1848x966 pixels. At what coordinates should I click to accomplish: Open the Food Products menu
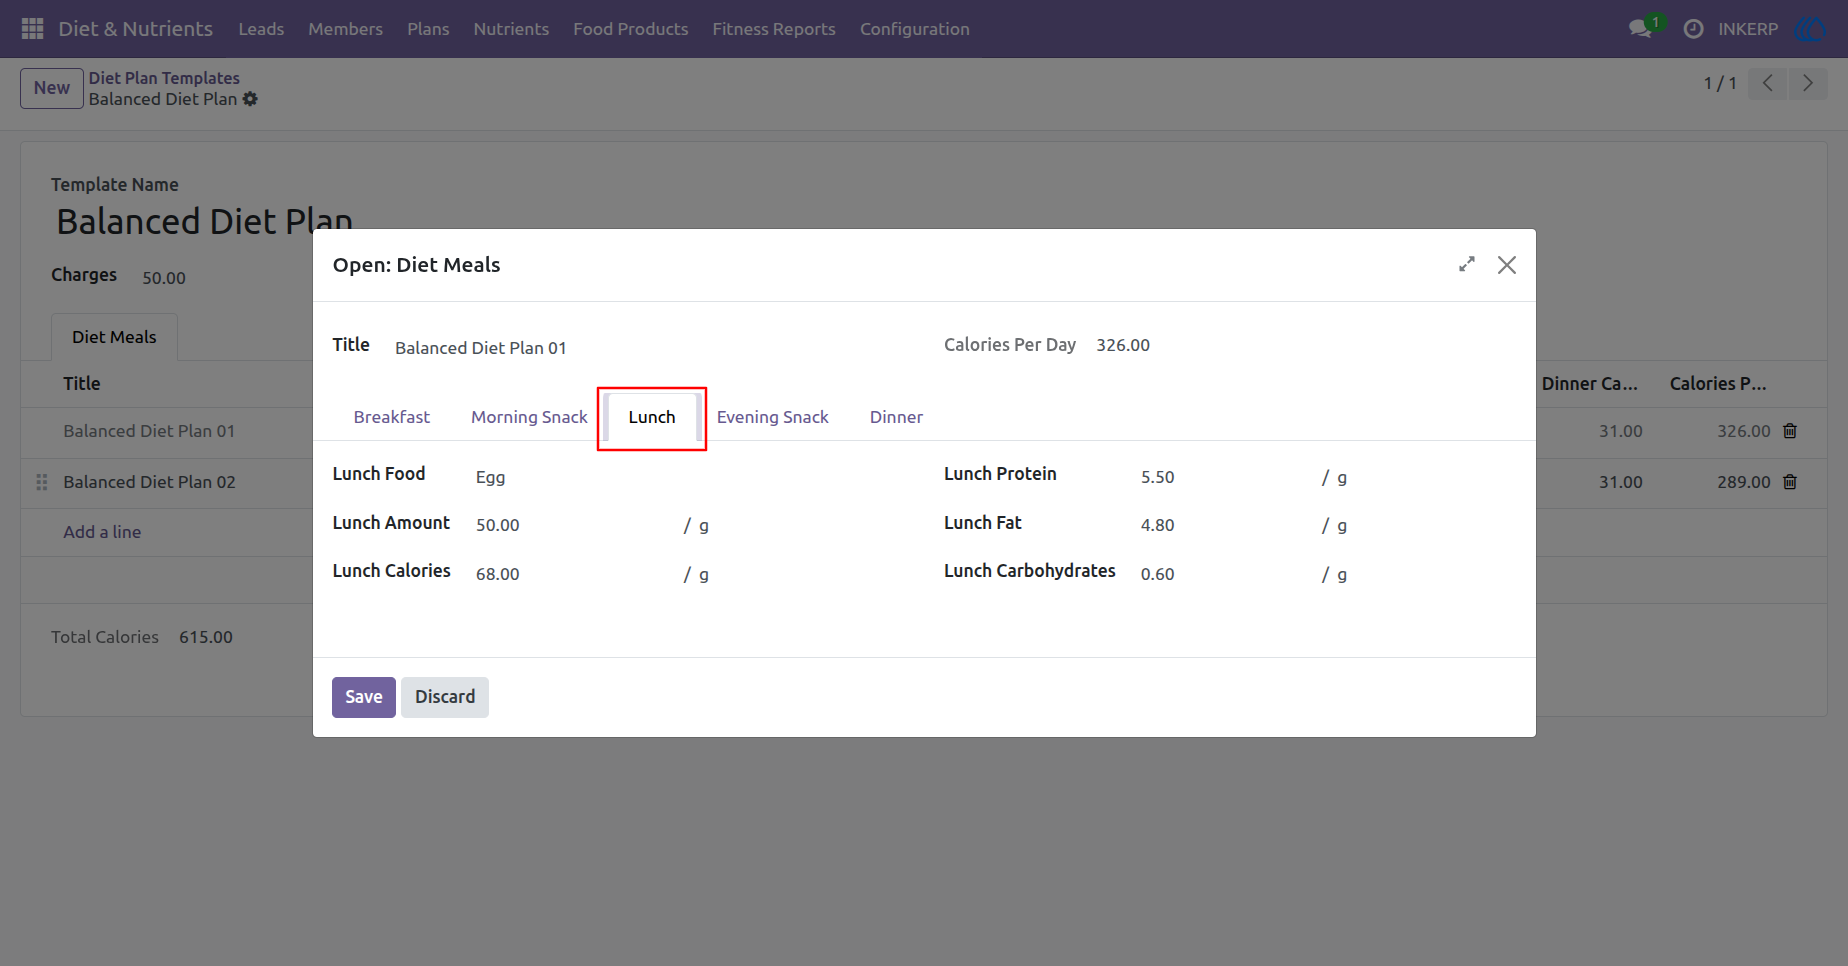[x=630, y=29]
